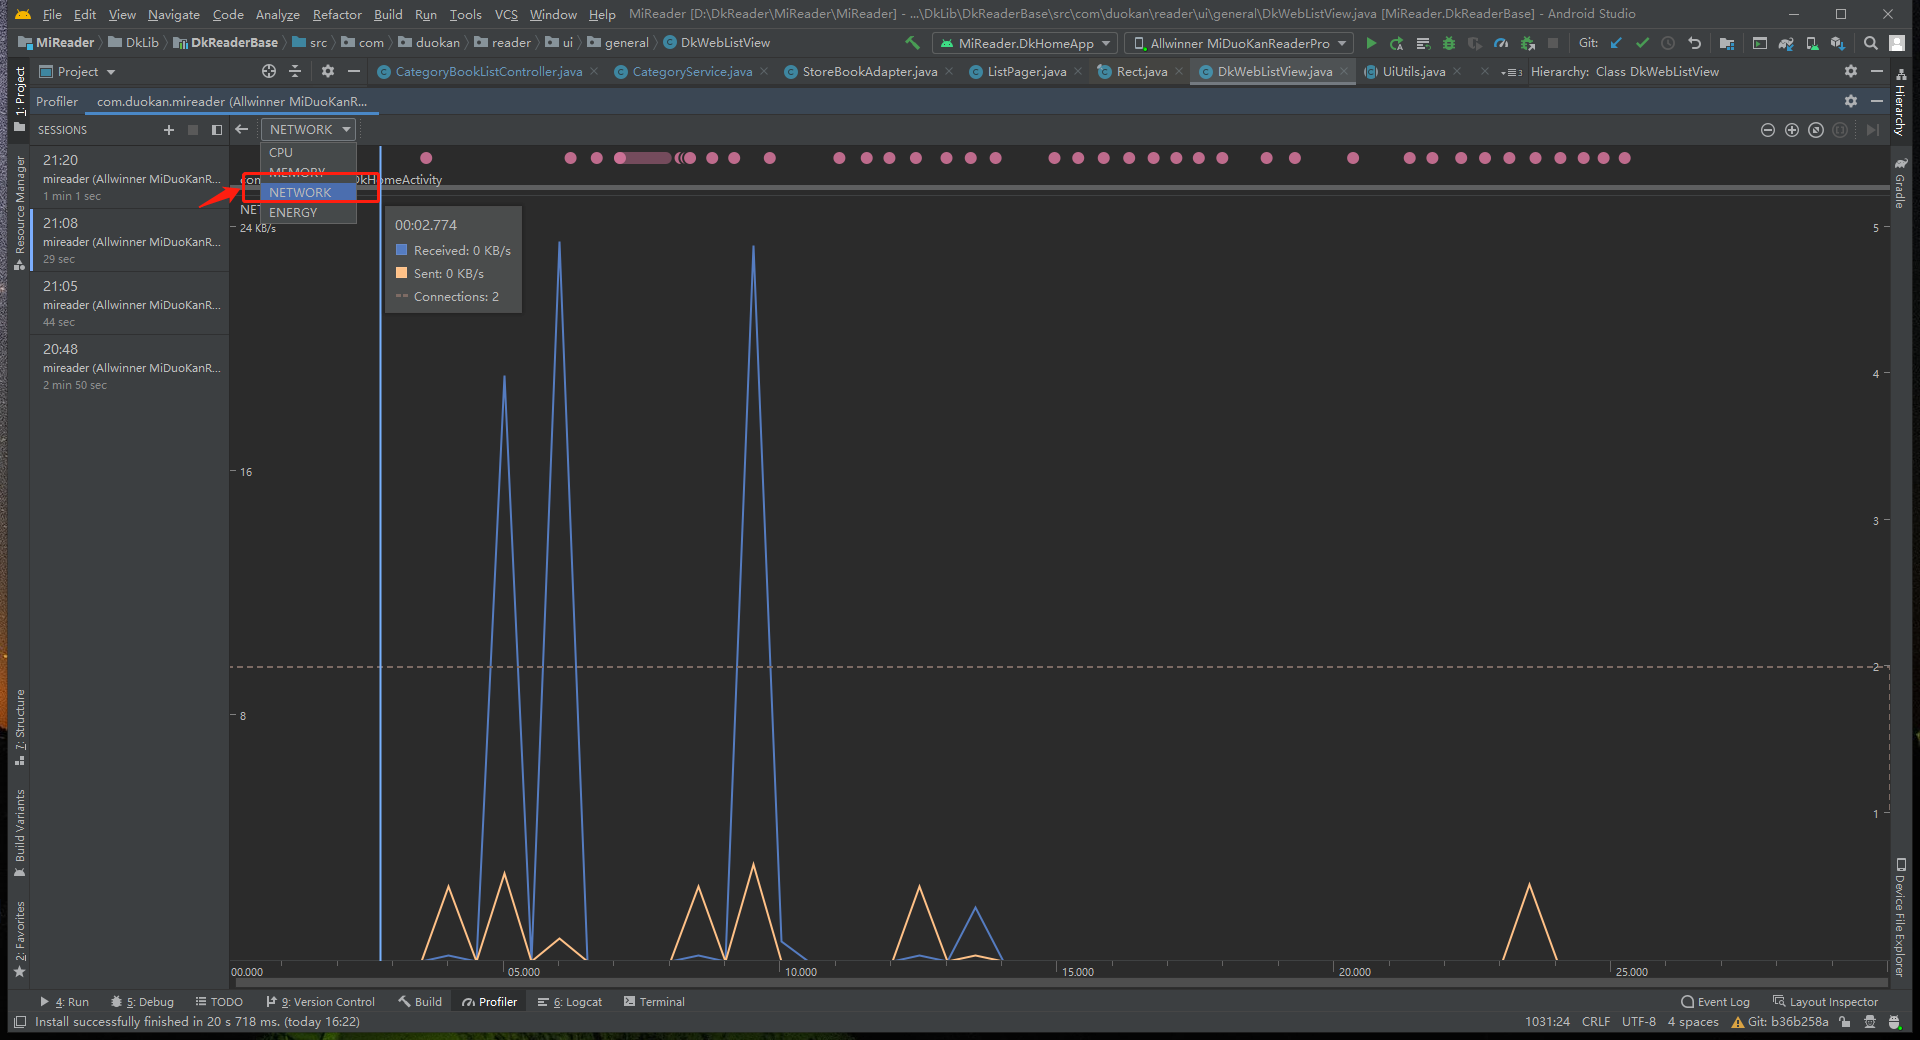Select the 20:48 session lasting 2 min 50 sec

130,366
